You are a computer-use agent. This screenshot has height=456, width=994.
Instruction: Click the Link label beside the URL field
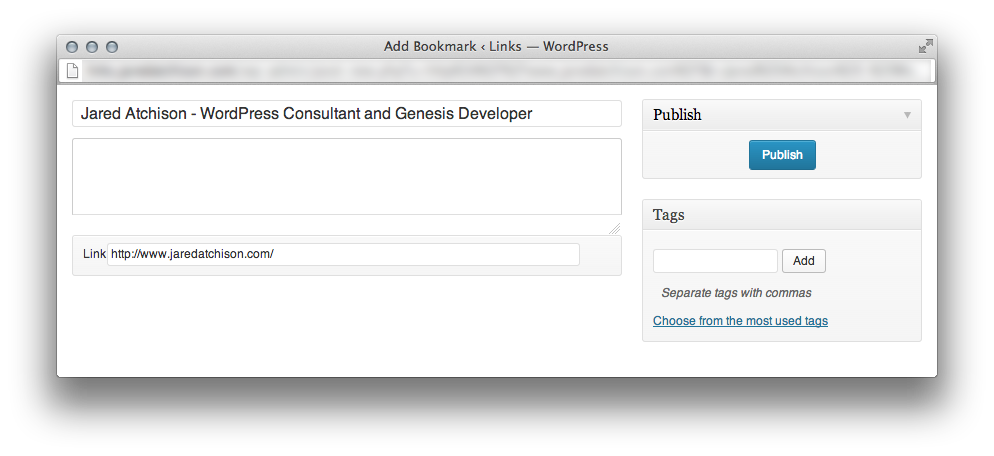pyautogui.click(x=94, y=255)
